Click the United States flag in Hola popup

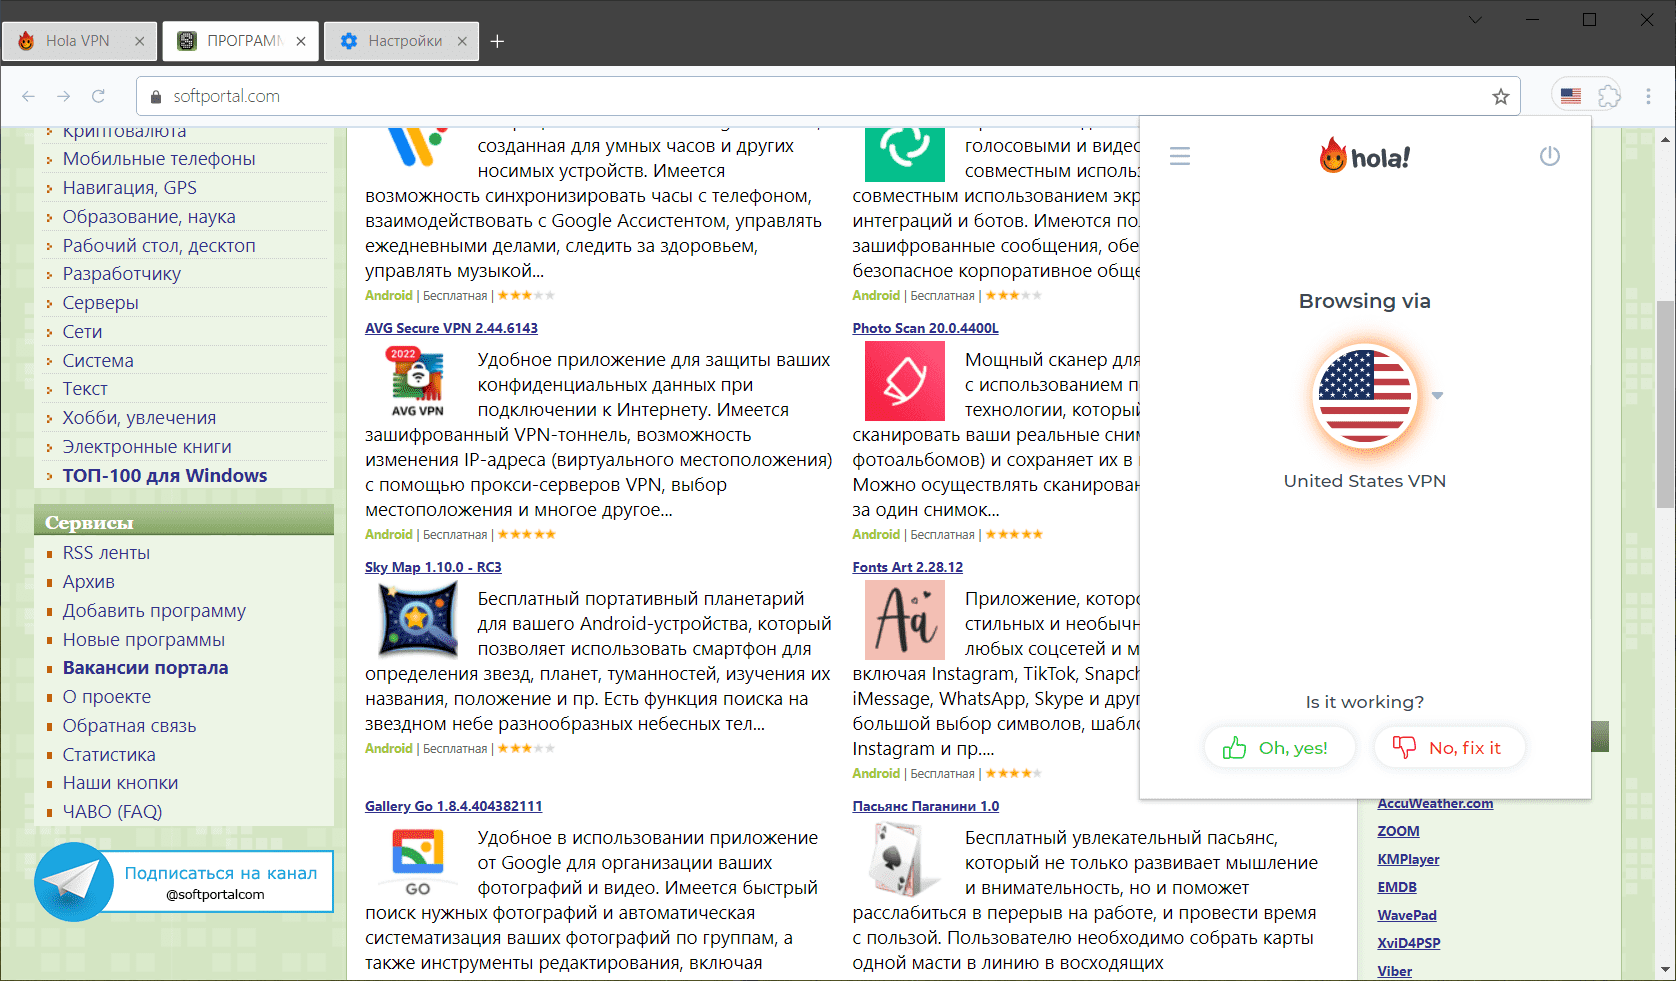point(1365,396)
